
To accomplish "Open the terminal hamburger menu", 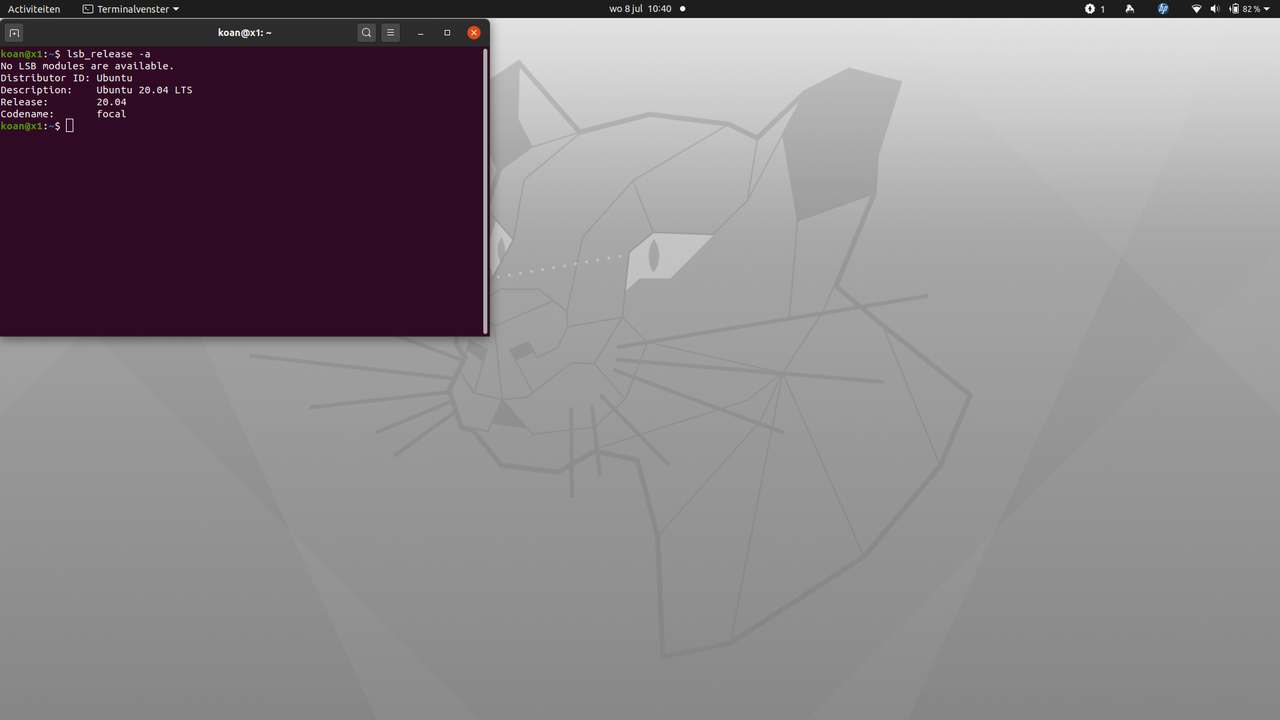I will click(x=391, y=33).
